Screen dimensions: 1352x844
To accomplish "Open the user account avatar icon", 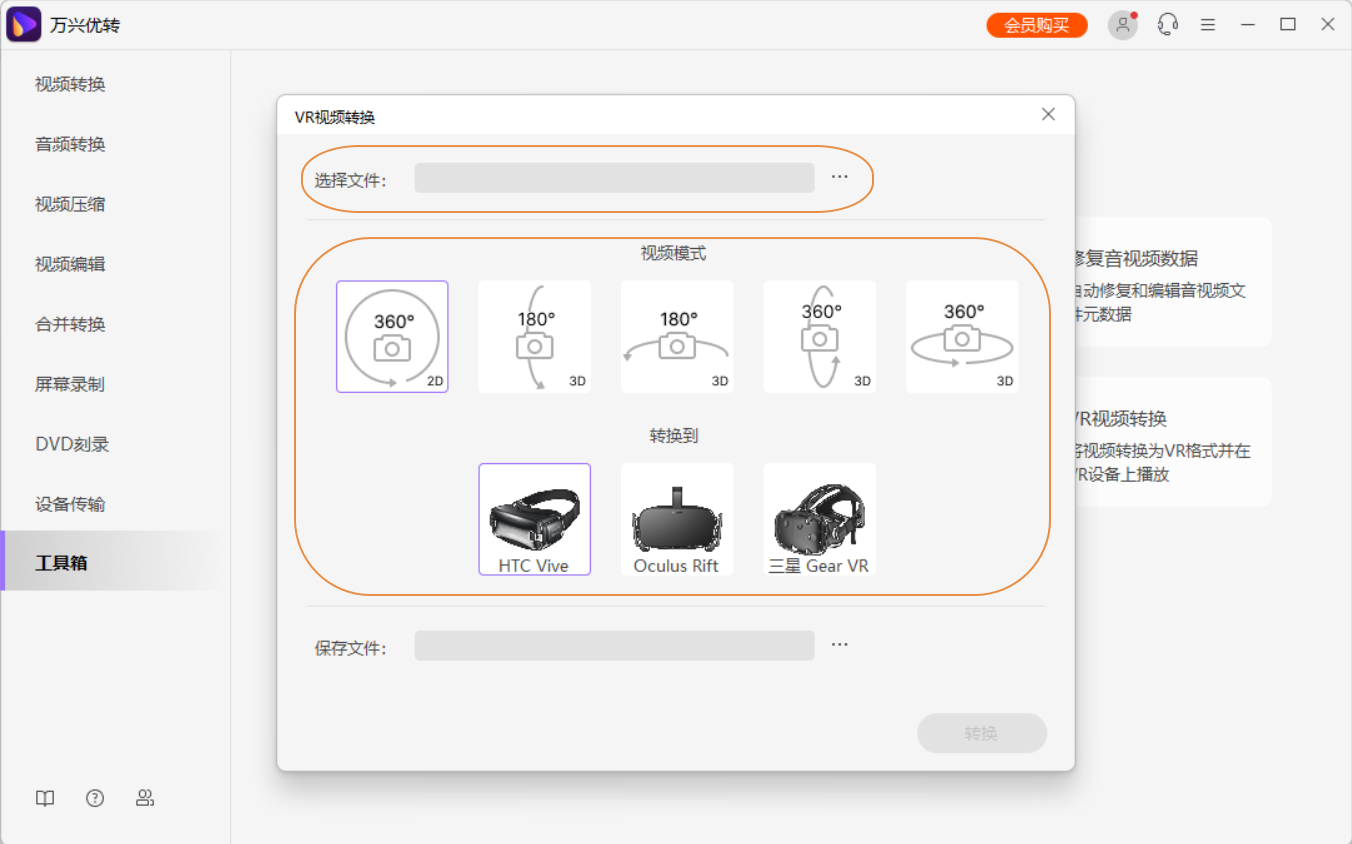I will [x=1122, y=24].
